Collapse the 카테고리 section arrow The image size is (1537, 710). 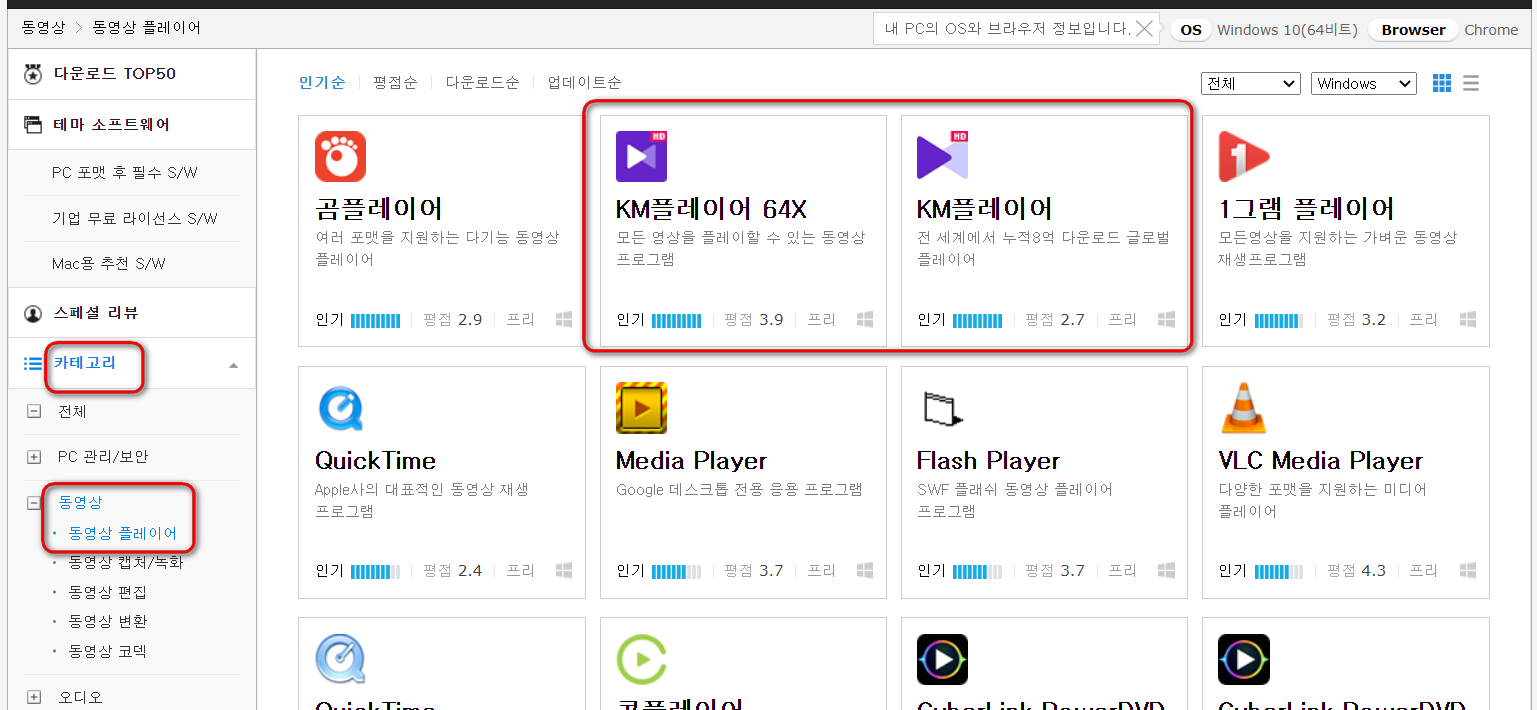coord(233,365)
